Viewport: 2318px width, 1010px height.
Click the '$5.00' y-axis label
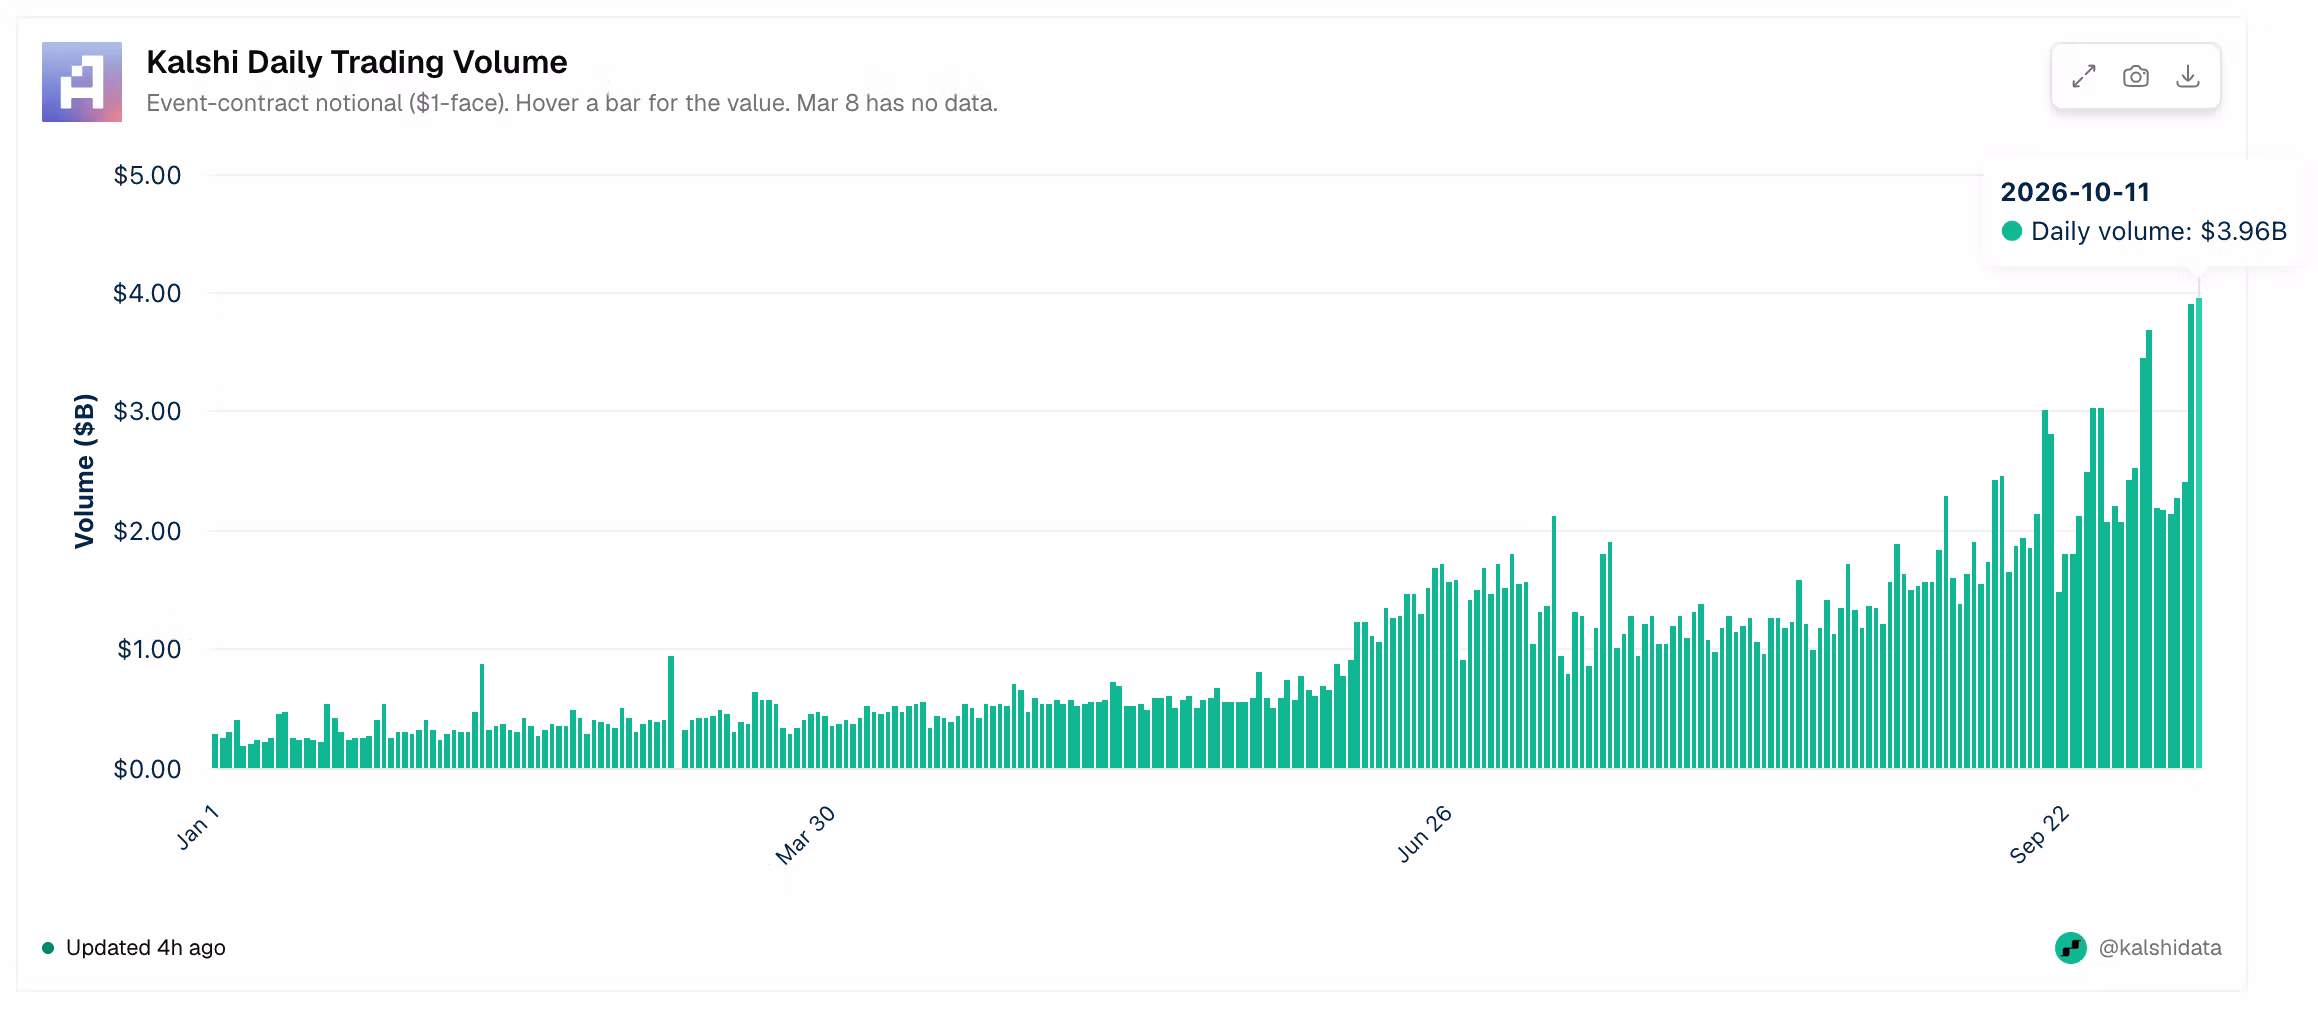pos(147,176)
